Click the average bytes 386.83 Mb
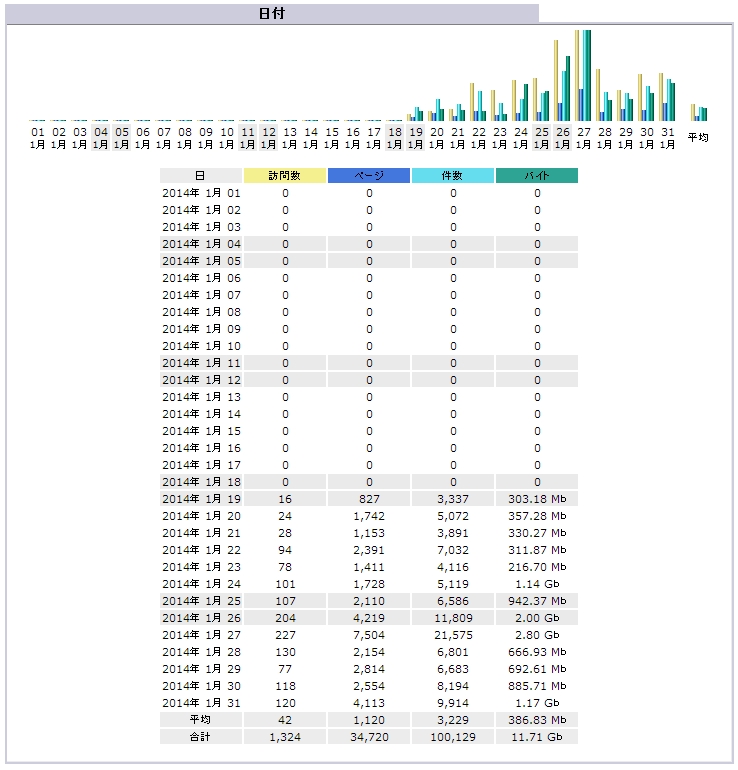Viewport: 738px width, 770px height. 537,720
